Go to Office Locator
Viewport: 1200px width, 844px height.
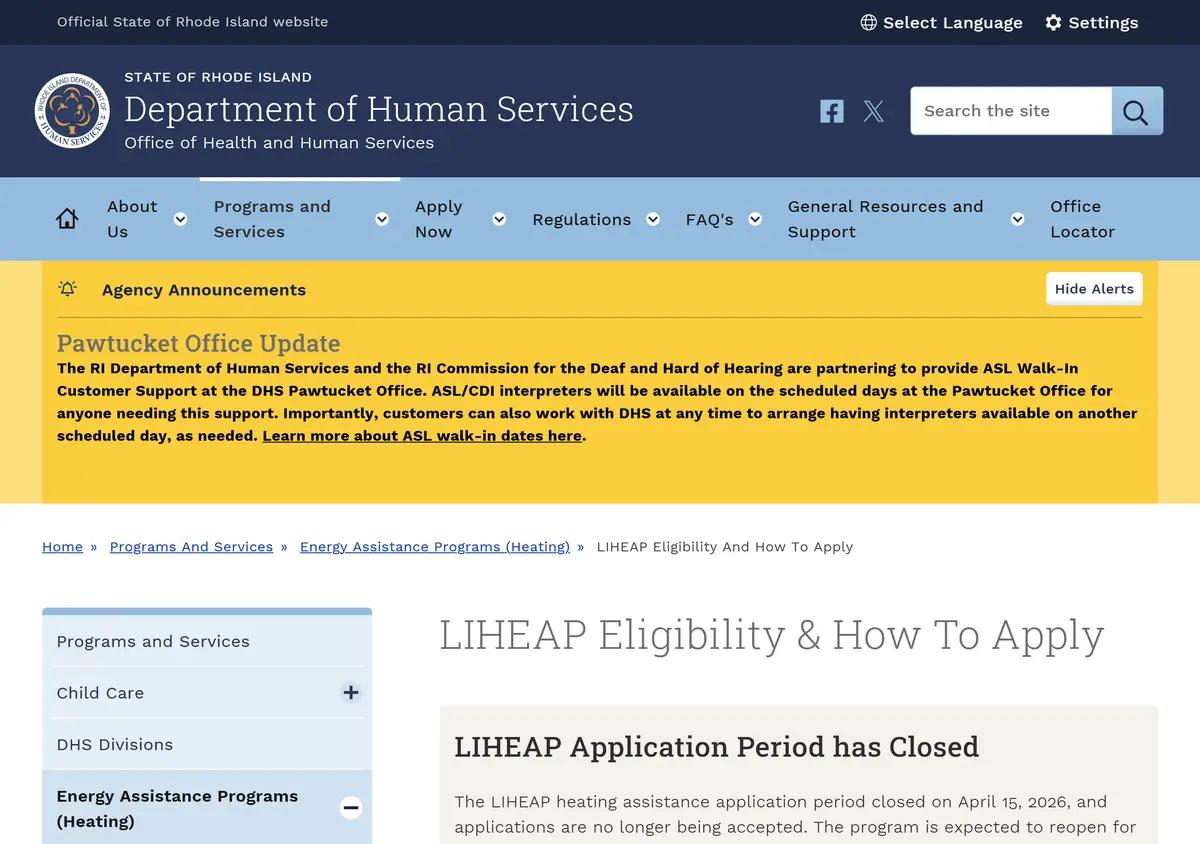coord(1082,219)
